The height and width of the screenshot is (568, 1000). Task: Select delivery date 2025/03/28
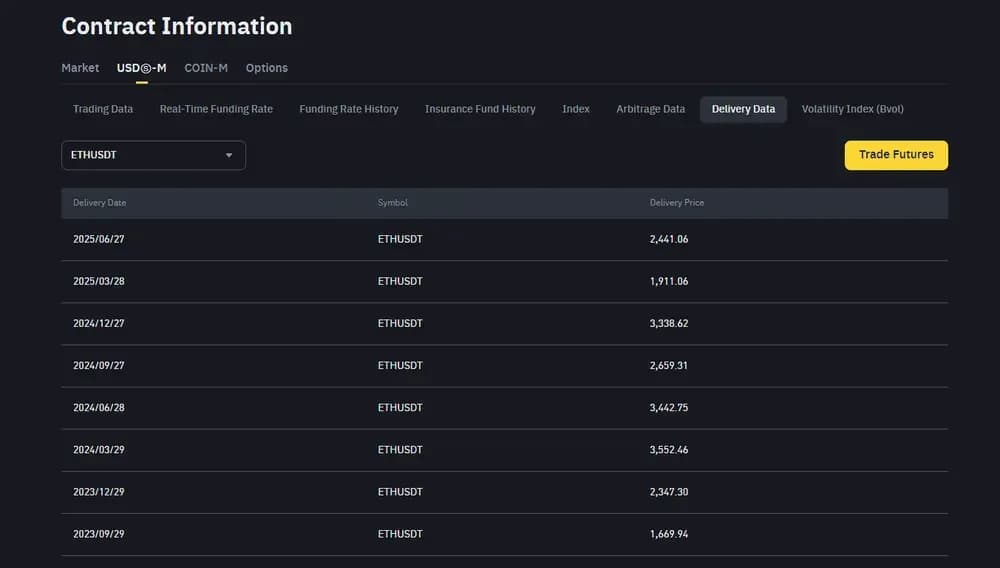[99, 281]
